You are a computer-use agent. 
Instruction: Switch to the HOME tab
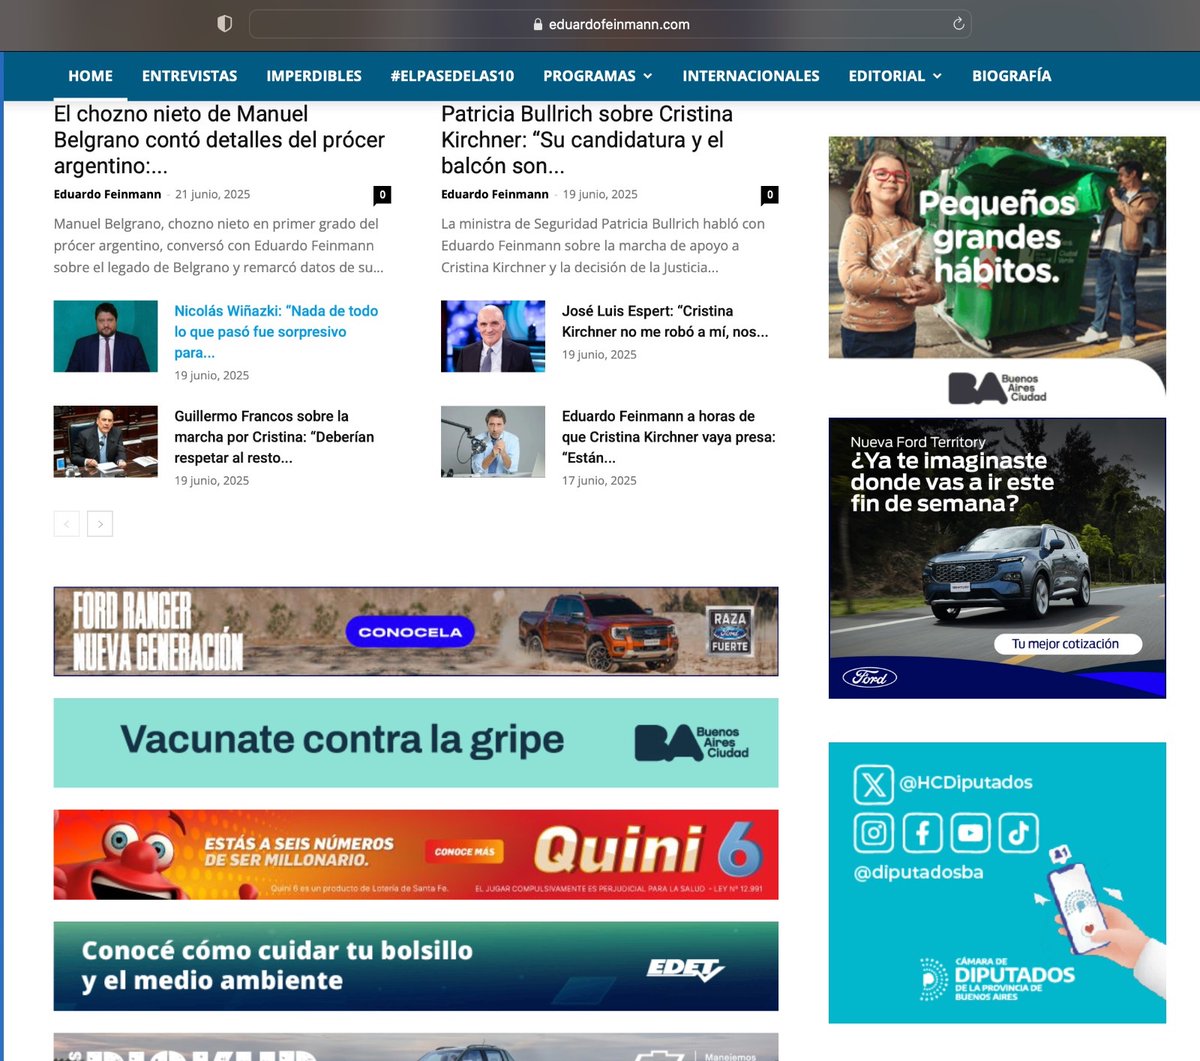click(90, 75)
